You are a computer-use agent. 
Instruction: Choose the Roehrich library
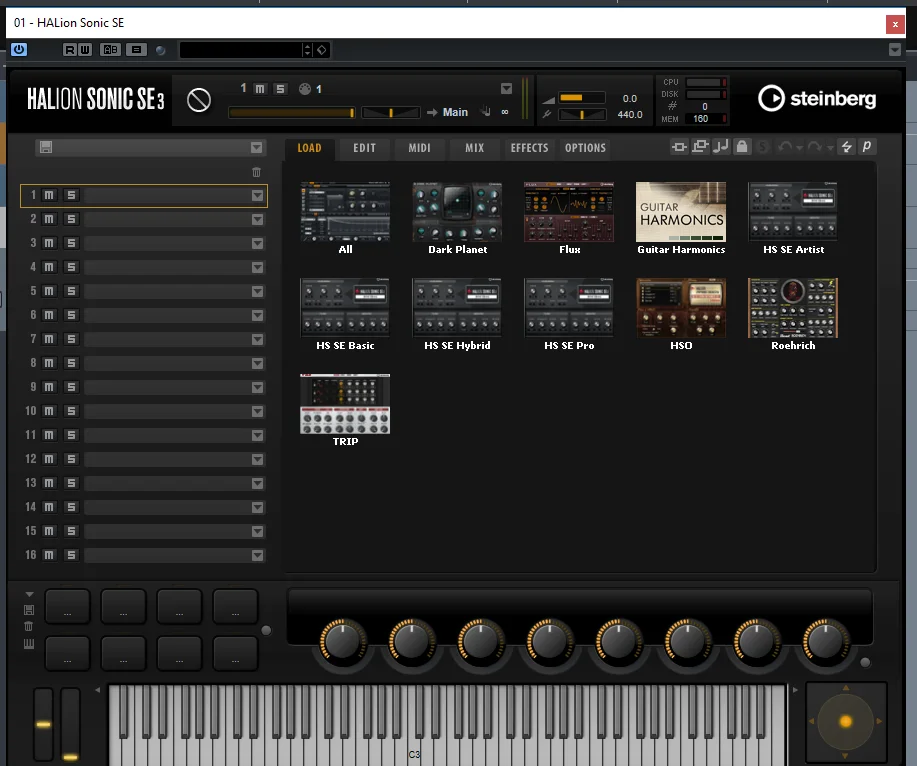click(792, 315)
